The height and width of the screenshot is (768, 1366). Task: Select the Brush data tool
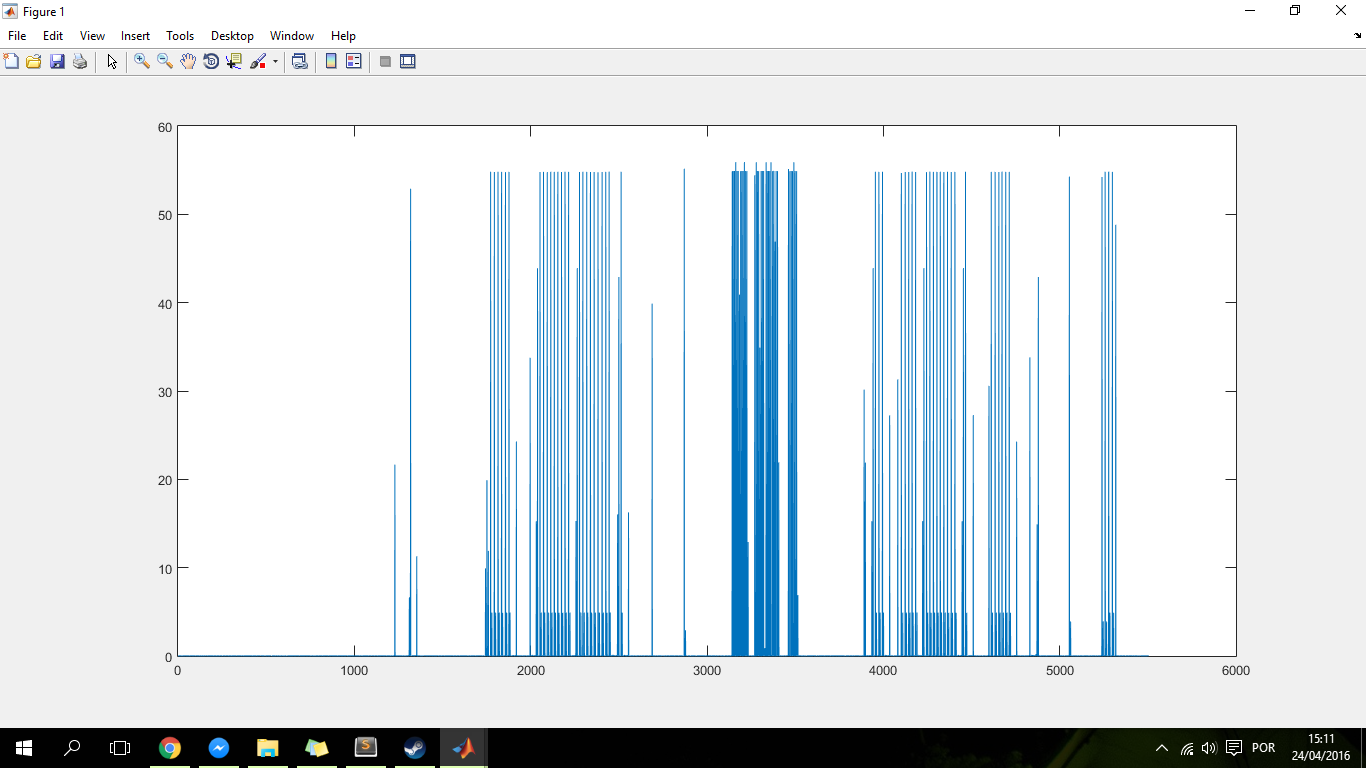coord(258,61)
